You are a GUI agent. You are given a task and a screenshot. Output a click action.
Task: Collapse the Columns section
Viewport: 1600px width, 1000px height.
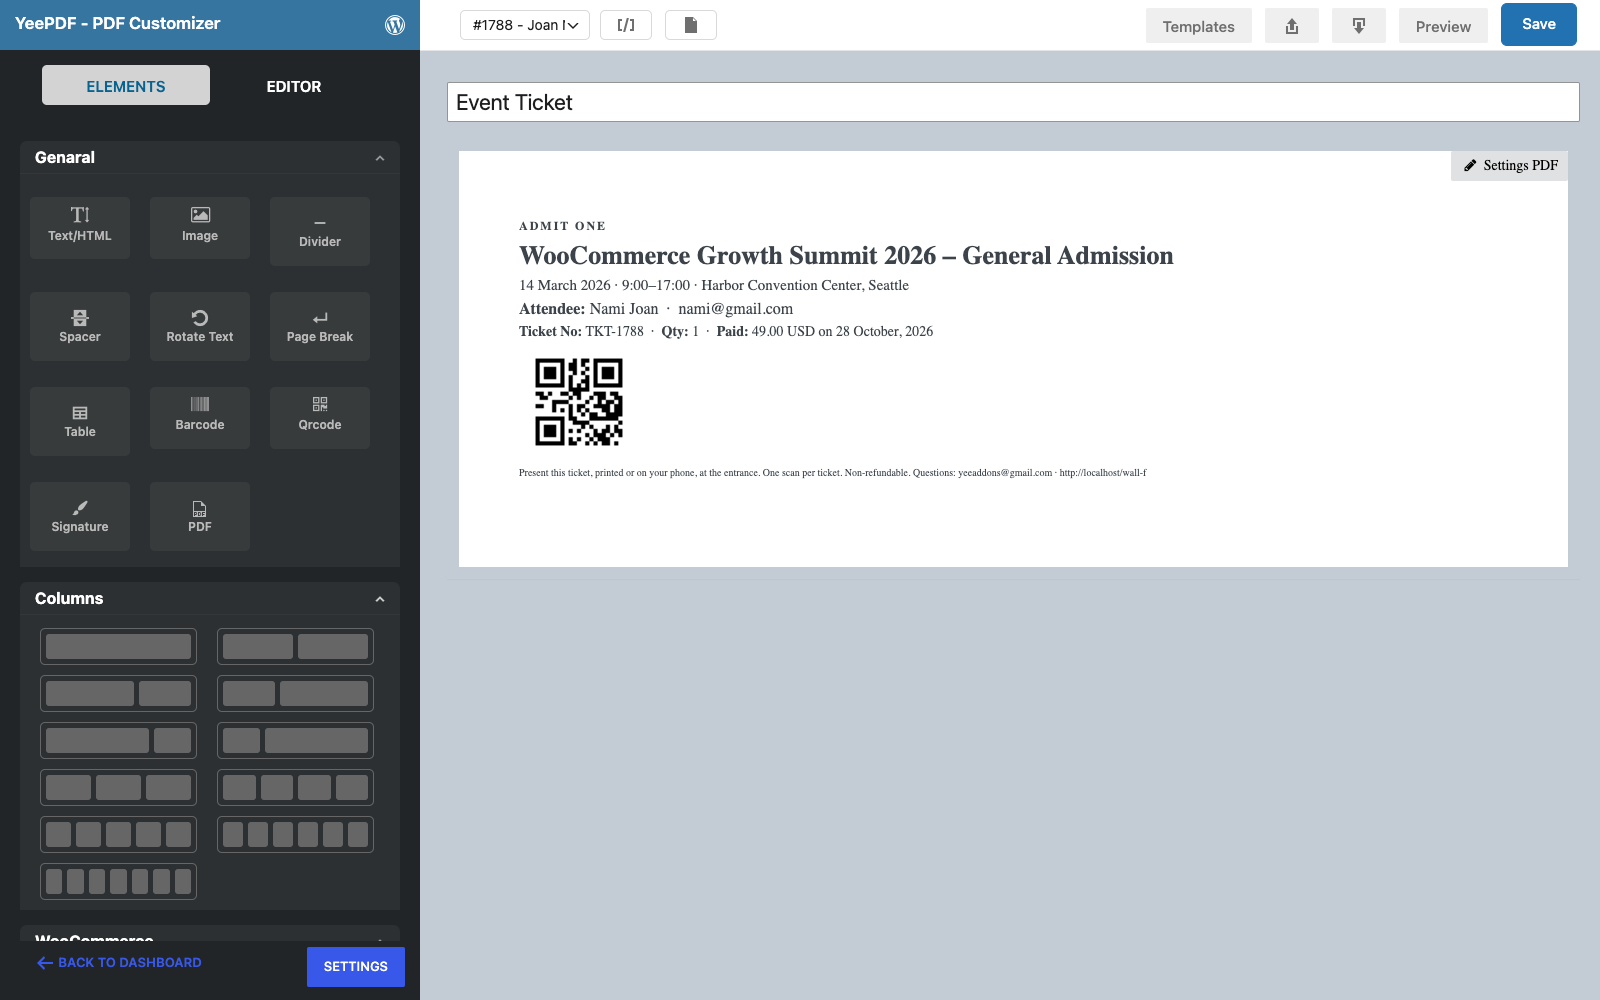coord(380,599)
